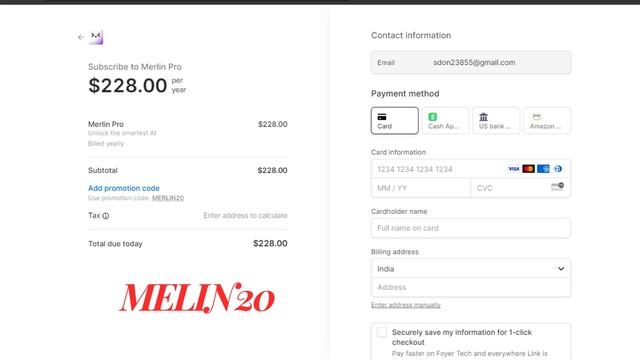Select the Cash App payment tab
Image resolution: width=640 pixels, height=360 pixels.
(445, 120)
